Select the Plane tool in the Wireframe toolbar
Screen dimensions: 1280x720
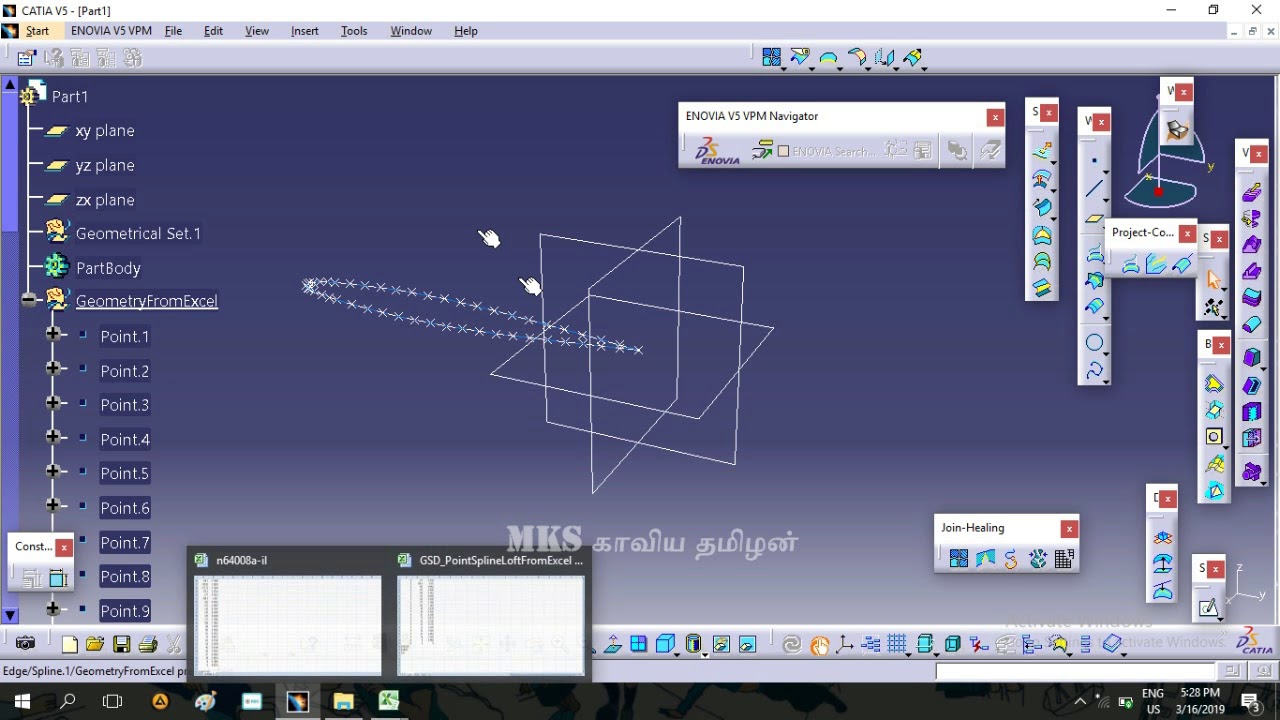click(x=1094, y=218)
